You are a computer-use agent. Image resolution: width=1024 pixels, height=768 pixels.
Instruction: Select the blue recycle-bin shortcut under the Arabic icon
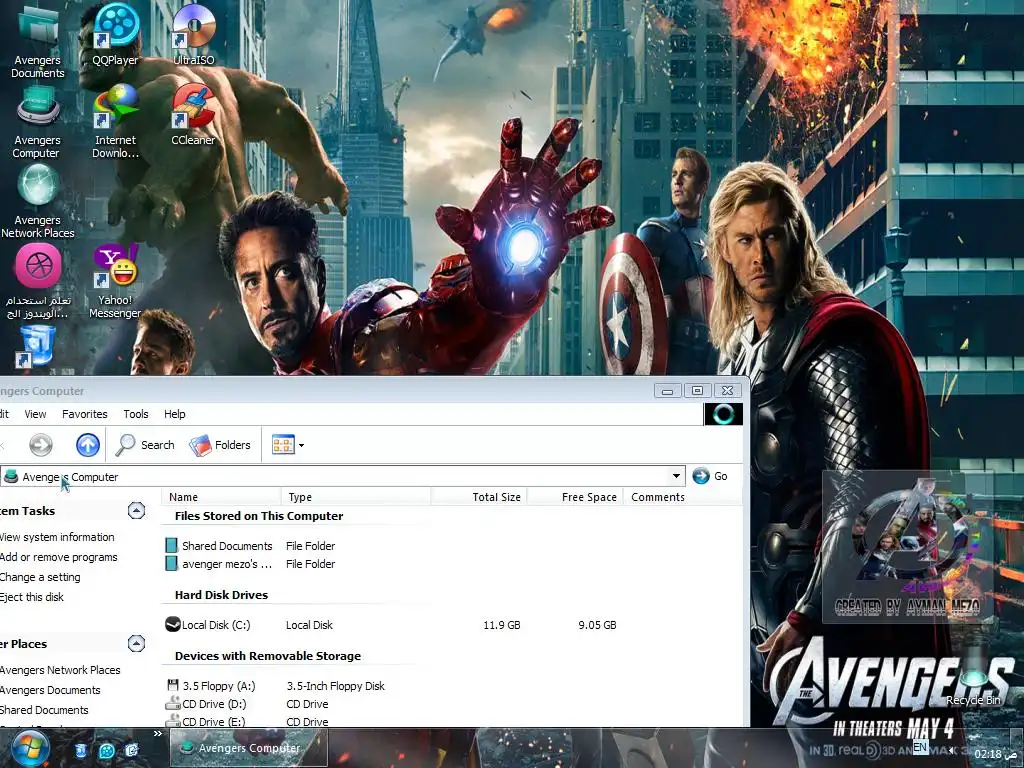36,347
